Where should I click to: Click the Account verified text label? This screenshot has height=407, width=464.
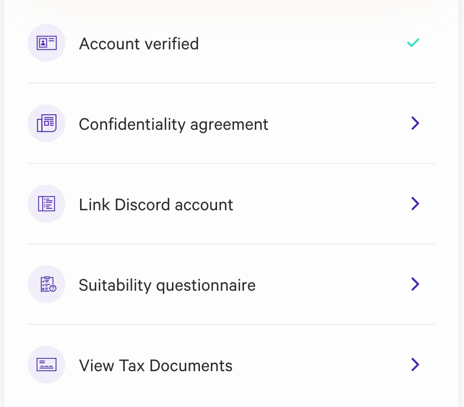[139, 44]
